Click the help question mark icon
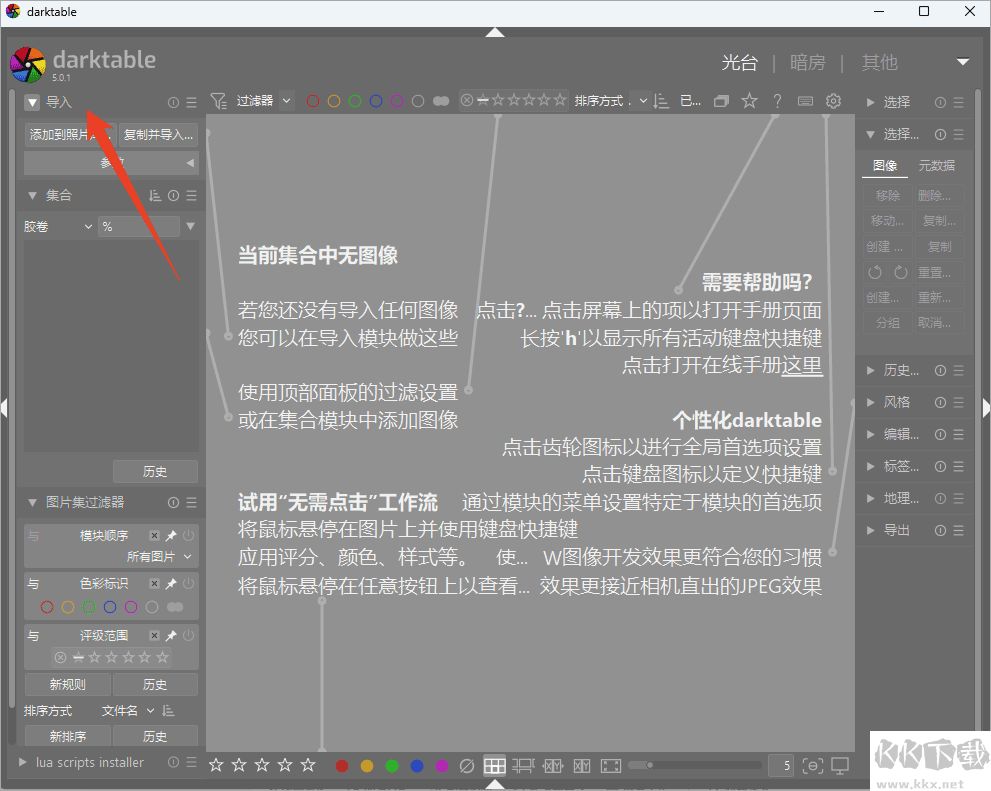Screen dimensions: 991x791 [x=777, y=101]
